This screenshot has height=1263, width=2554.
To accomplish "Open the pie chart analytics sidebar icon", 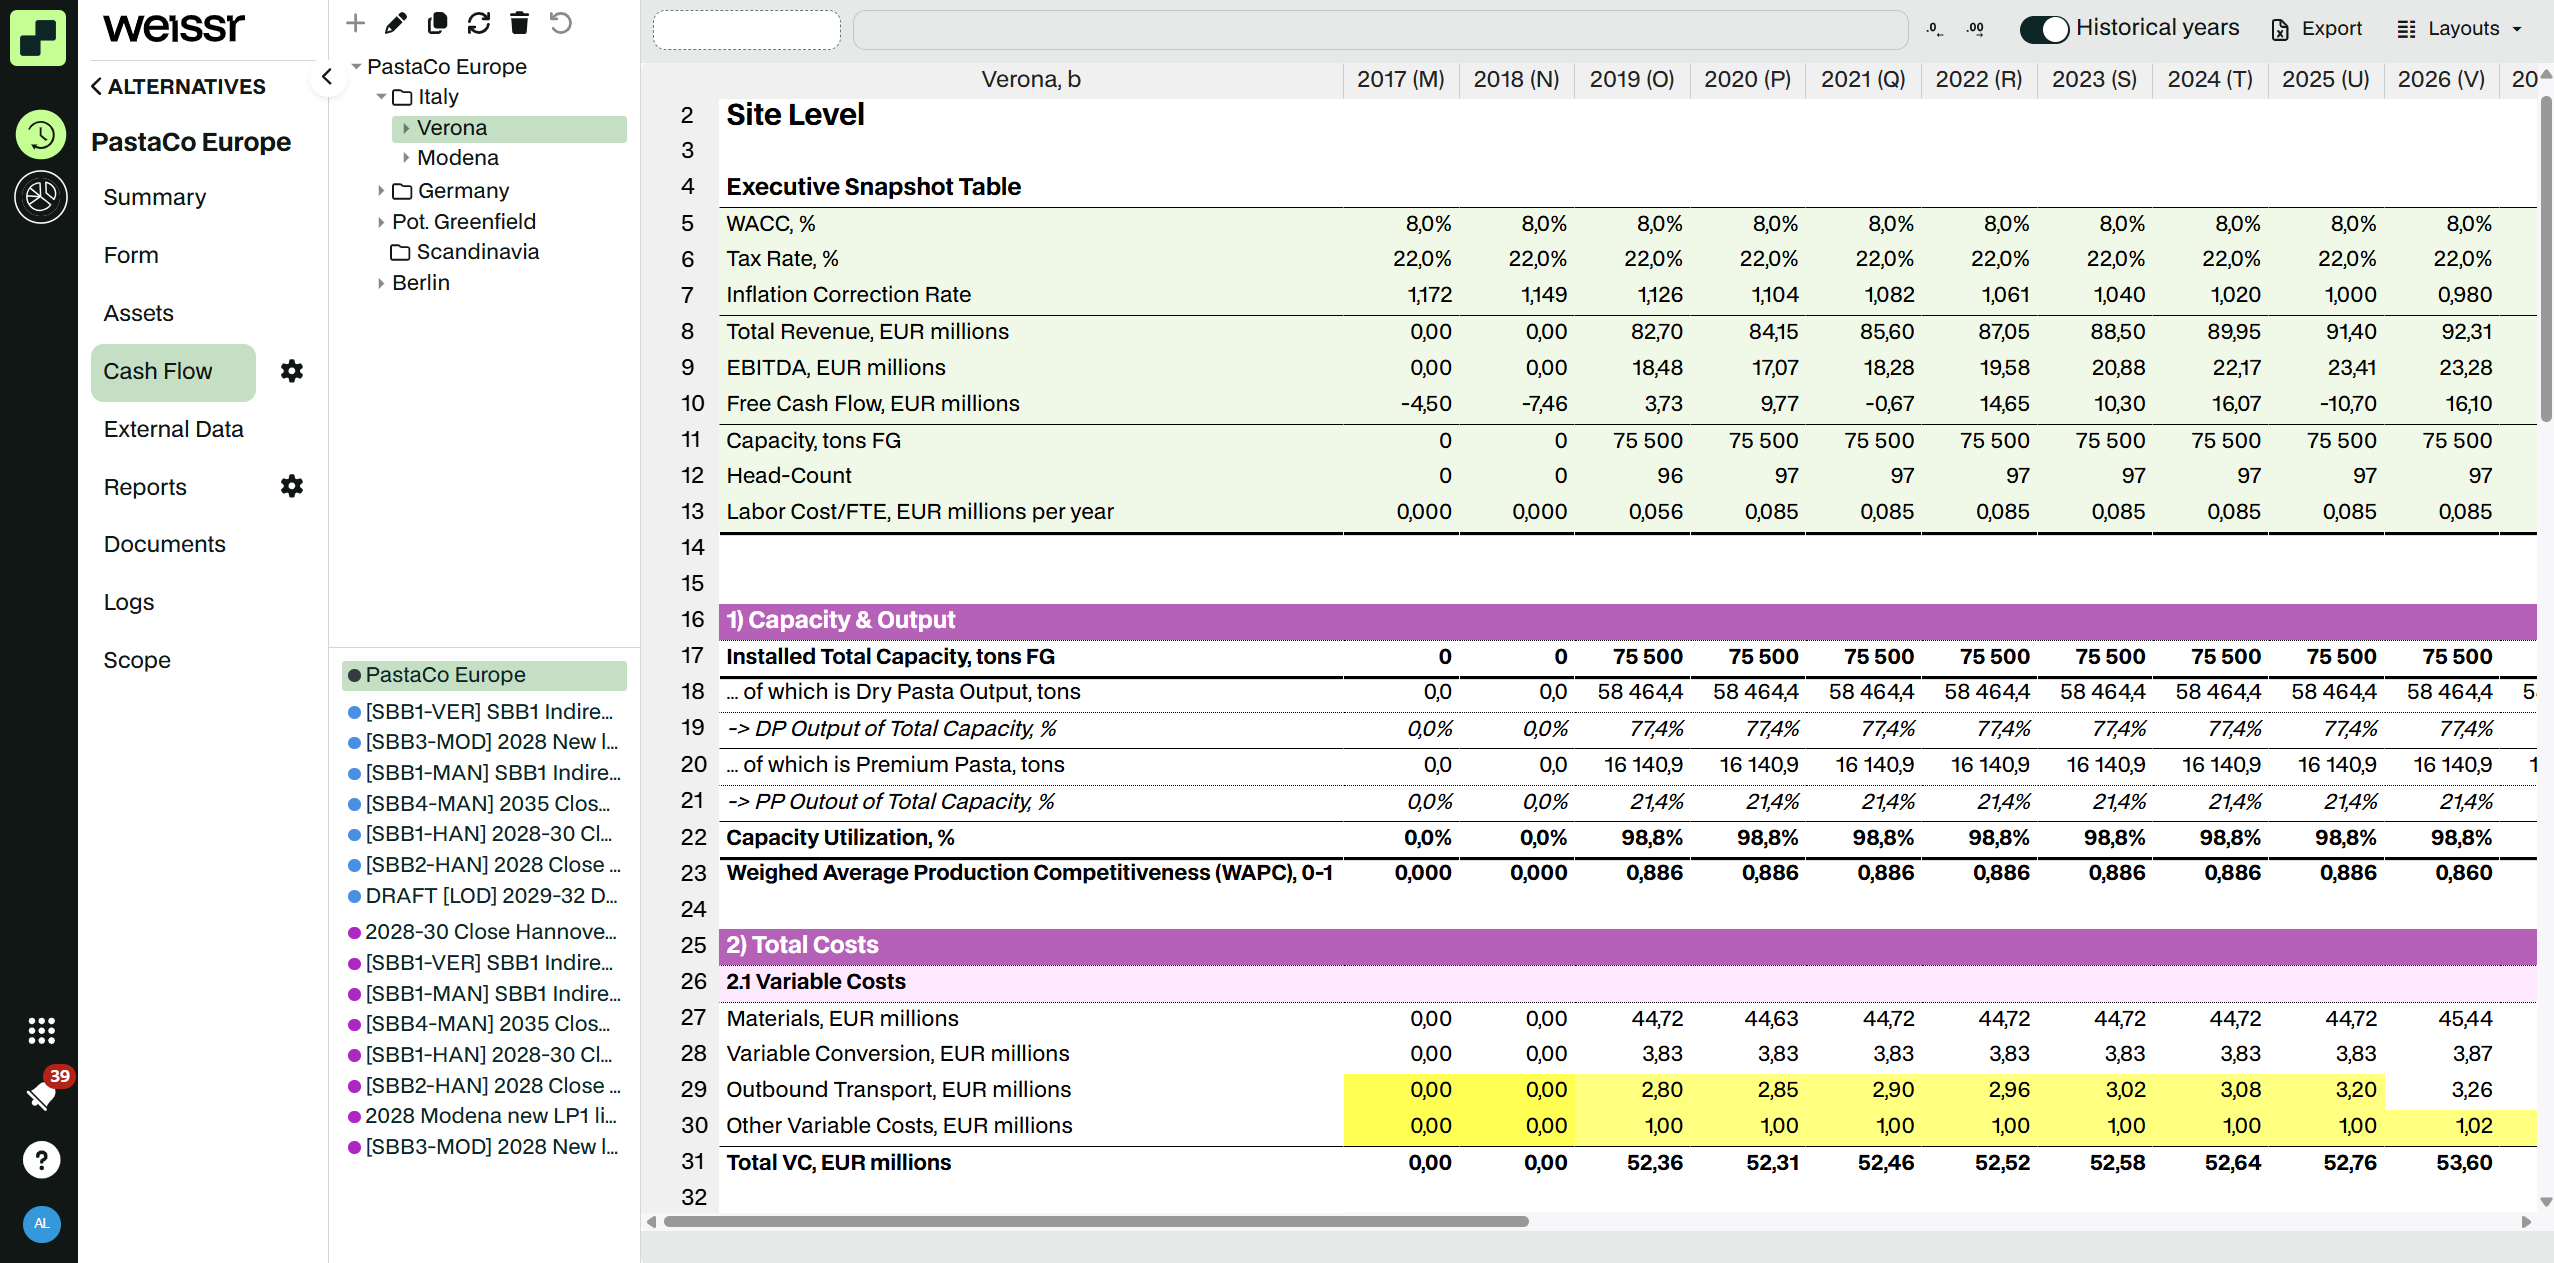I will [41, 196].
